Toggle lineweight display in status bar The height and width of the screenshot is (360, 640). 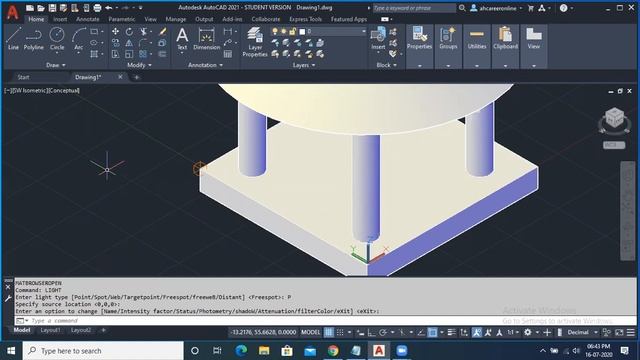(451, 333)
